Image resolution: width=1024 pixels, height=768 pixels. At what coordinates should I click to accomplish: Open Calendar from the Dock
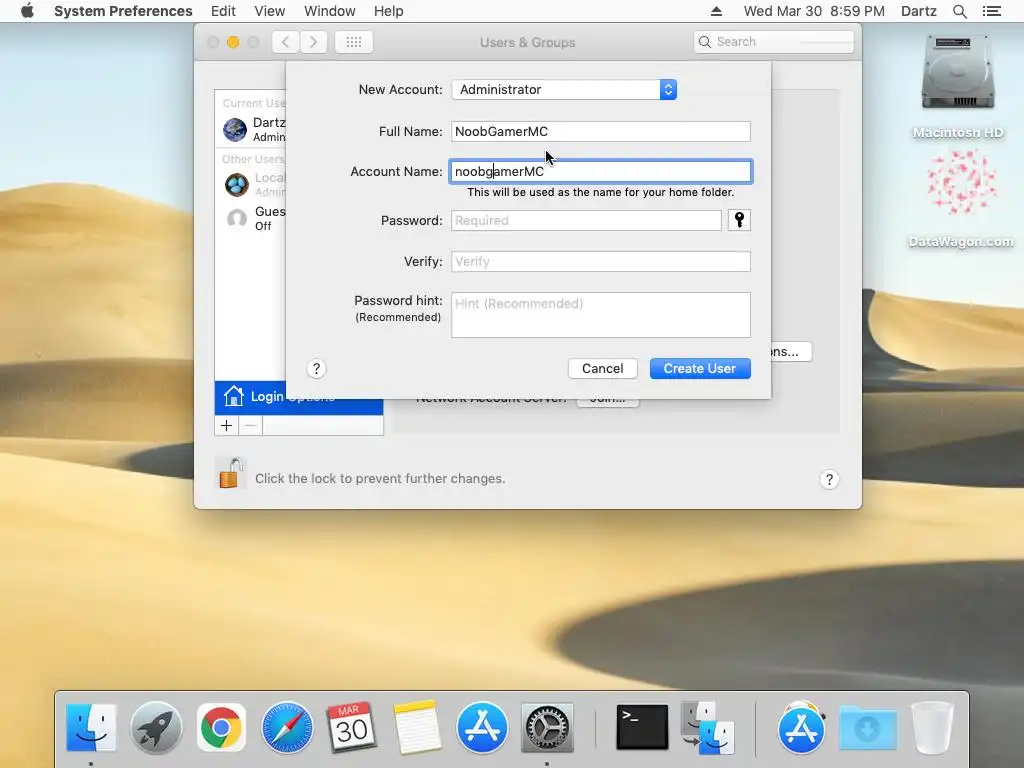351,728
